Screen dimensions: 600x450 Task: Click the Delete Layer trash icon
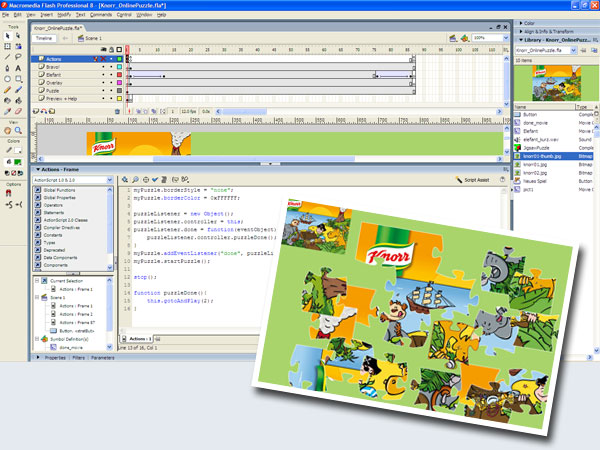pyautogui.click(x=117, y=111)
